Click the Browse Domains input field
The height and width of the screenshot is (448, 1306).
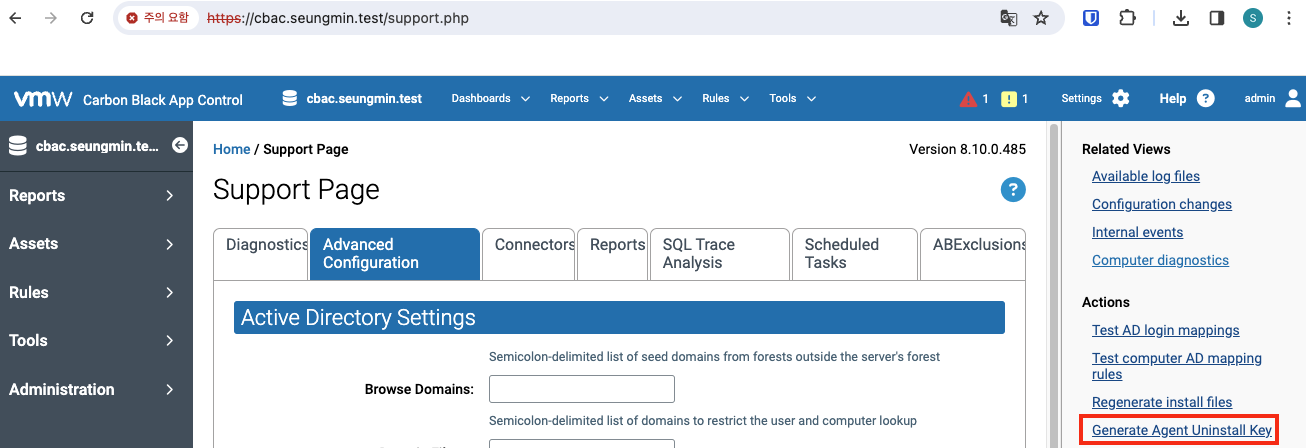point(582,389)
